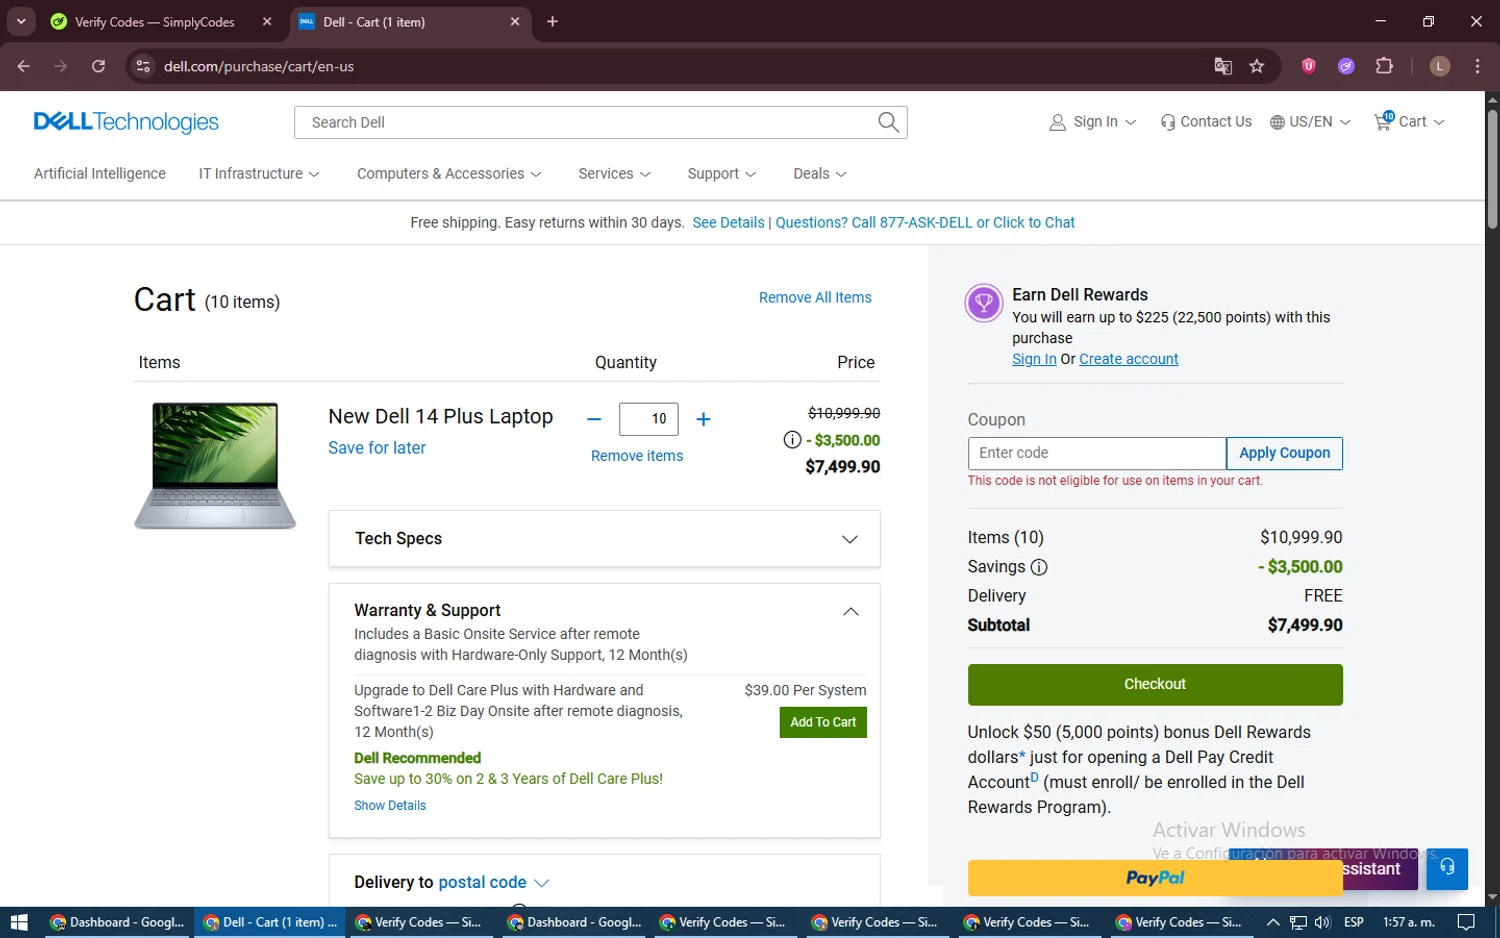
Task: Click the Dell Rewards trophy icon
Action: [x=984, y=303]
